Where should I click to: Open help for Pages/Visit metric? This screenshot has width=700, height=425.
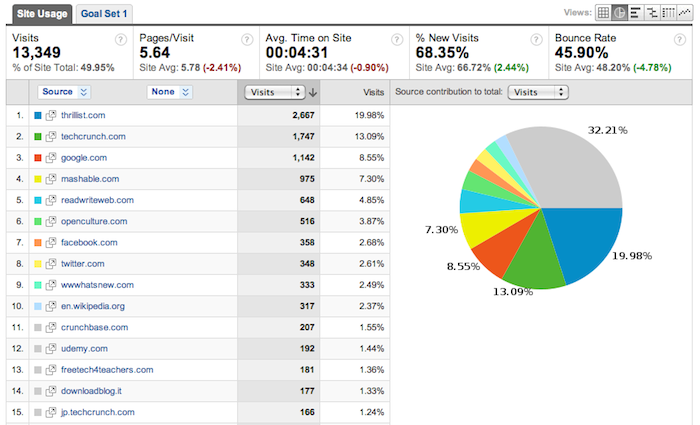[x=247, y=40]
